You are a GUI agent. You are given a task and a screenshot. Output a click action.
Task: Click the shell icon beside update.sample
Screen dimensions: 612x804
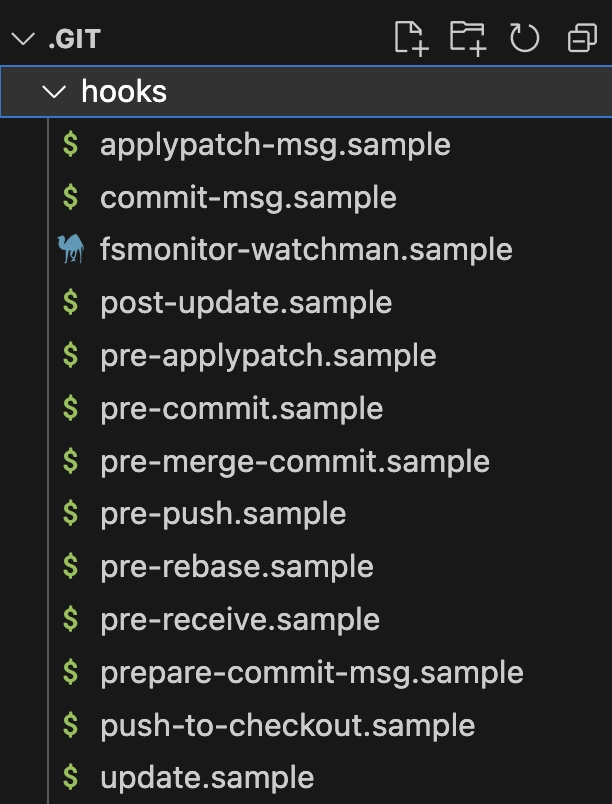[x=71, y=777]
